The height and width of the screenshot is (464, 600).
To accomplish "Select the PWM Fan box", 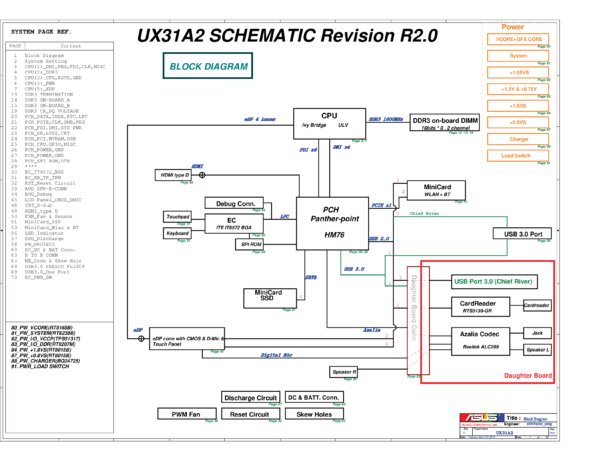I will click(x=187, y=414).
